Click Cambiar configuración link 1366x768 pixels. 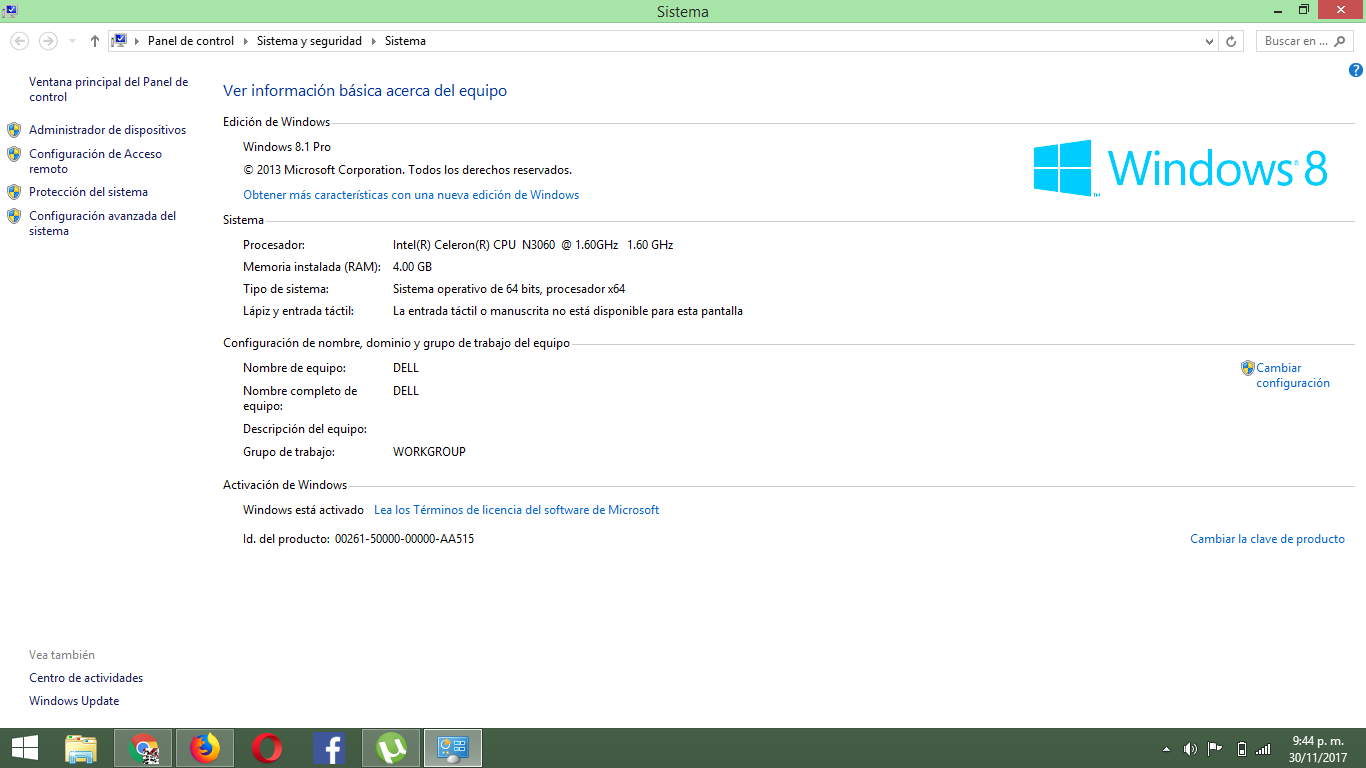[1293, 375]
